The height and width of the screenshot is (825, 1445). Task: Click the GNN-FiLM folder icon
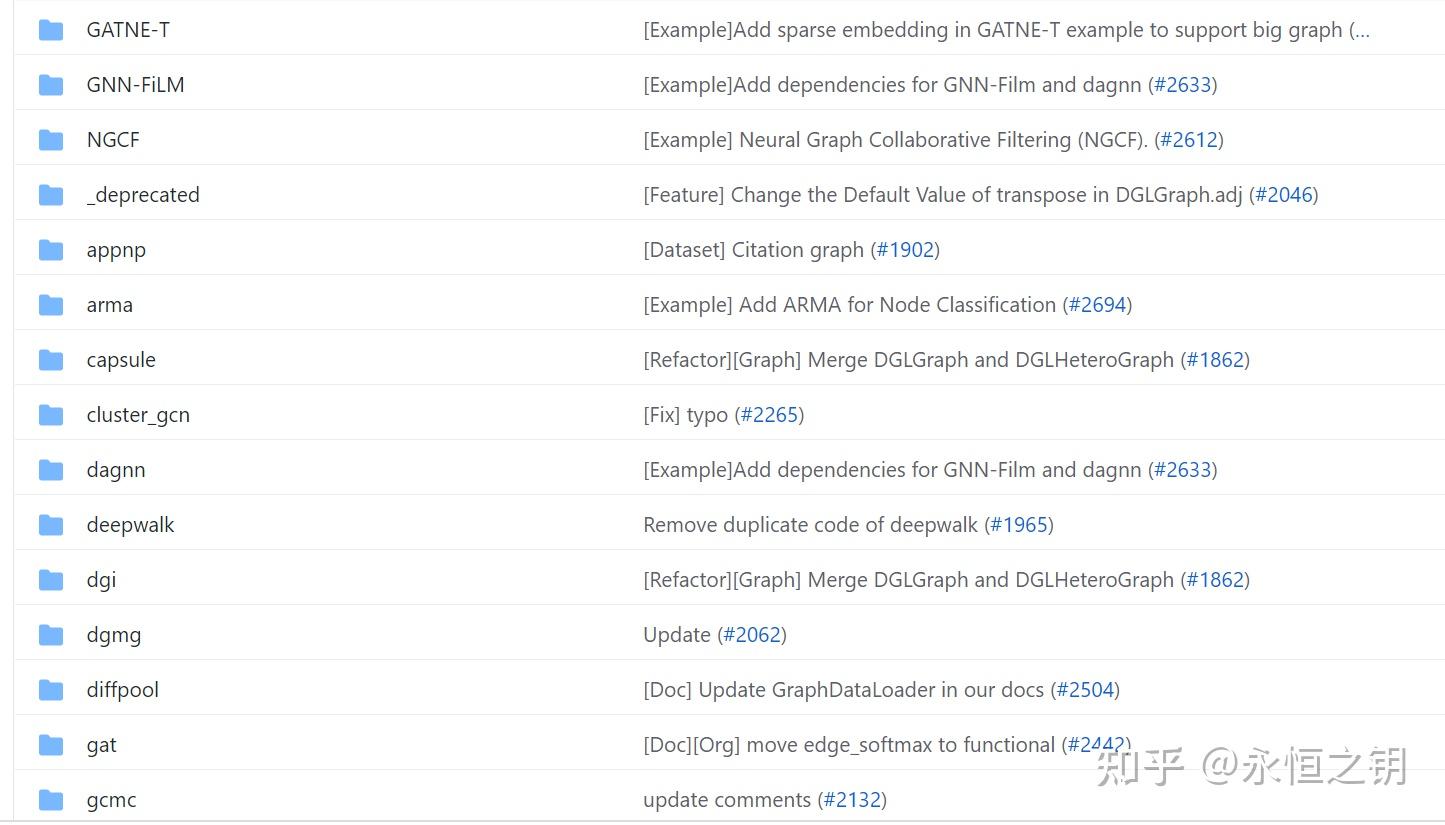tap(51, 85)
